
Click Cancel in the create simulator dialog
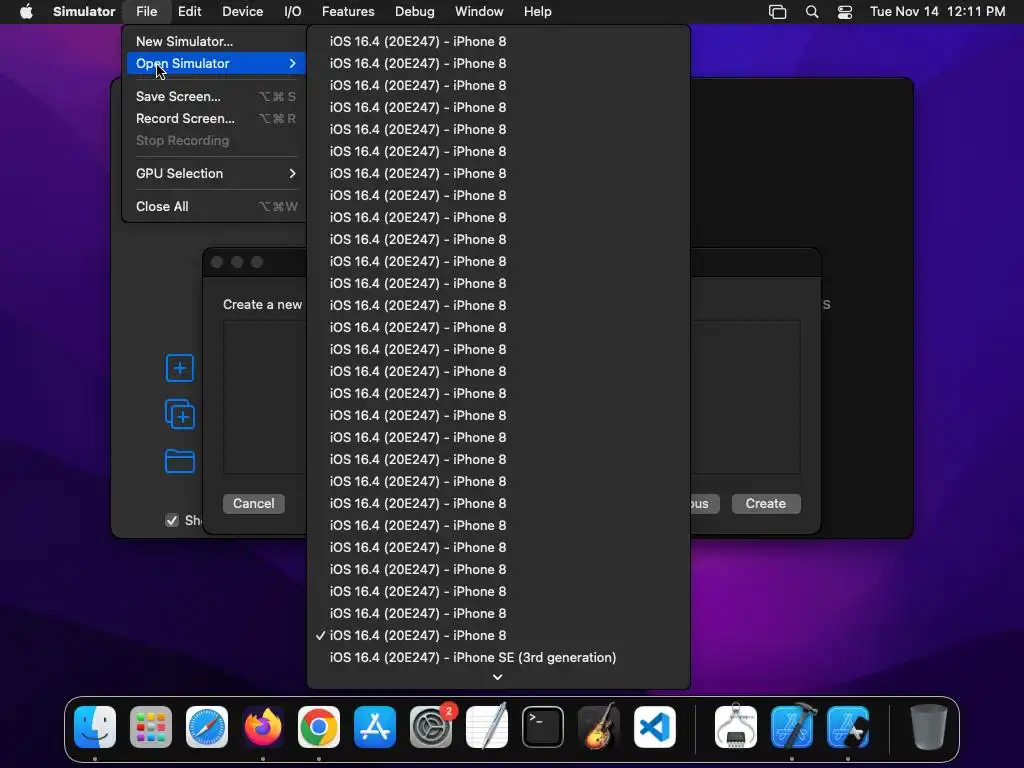click(x=253, y=504)
